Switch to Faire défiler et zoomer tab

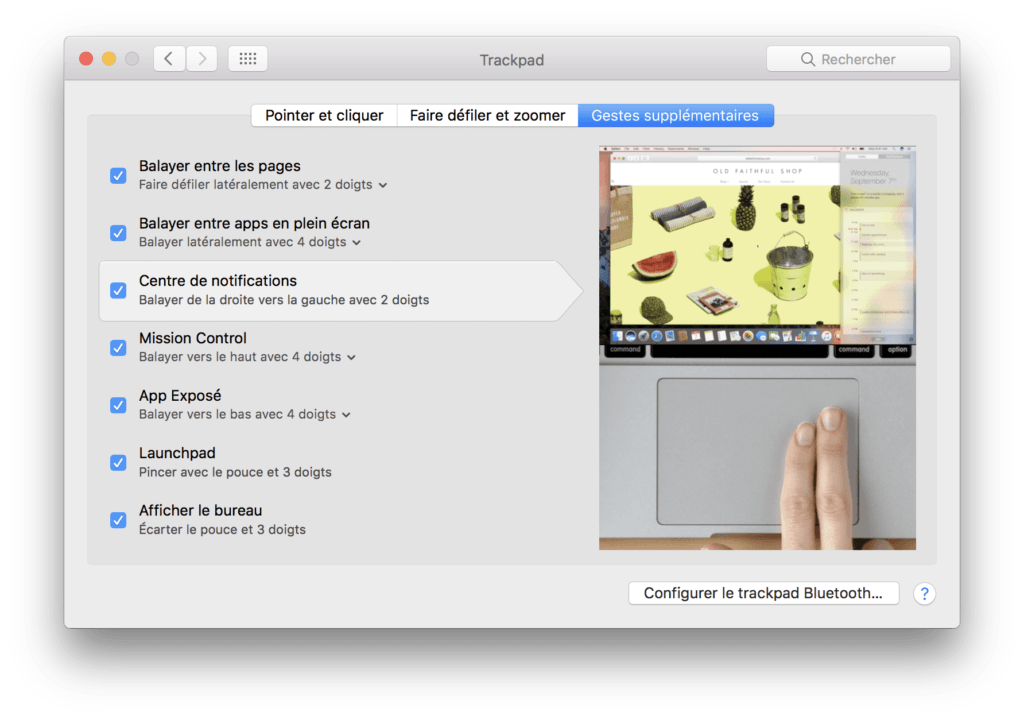(x=487, y=116)
